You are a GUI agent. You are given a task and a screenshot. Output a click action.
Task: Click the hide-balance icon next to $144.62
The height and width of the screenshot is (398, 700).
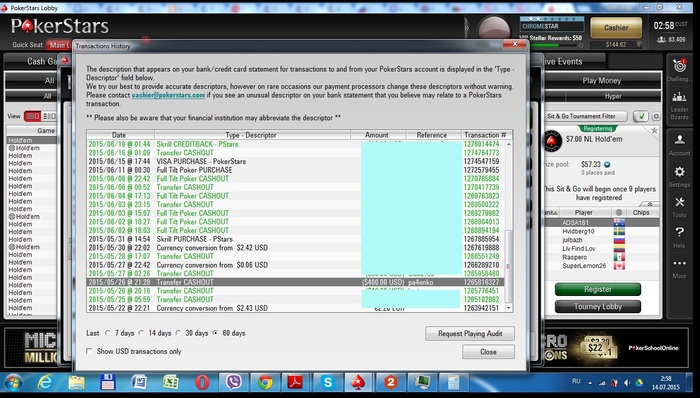639,45
